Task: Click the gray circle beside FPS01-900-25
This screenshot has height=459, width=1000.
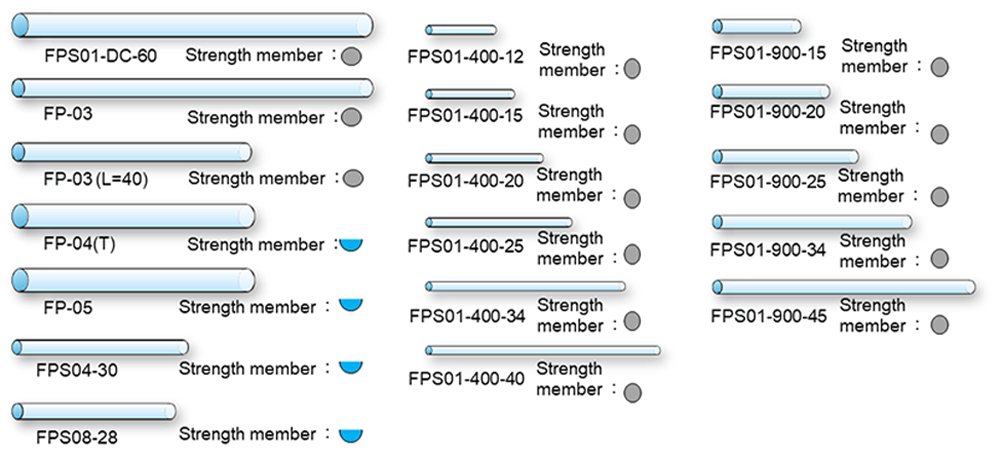Action: point(939,195)
